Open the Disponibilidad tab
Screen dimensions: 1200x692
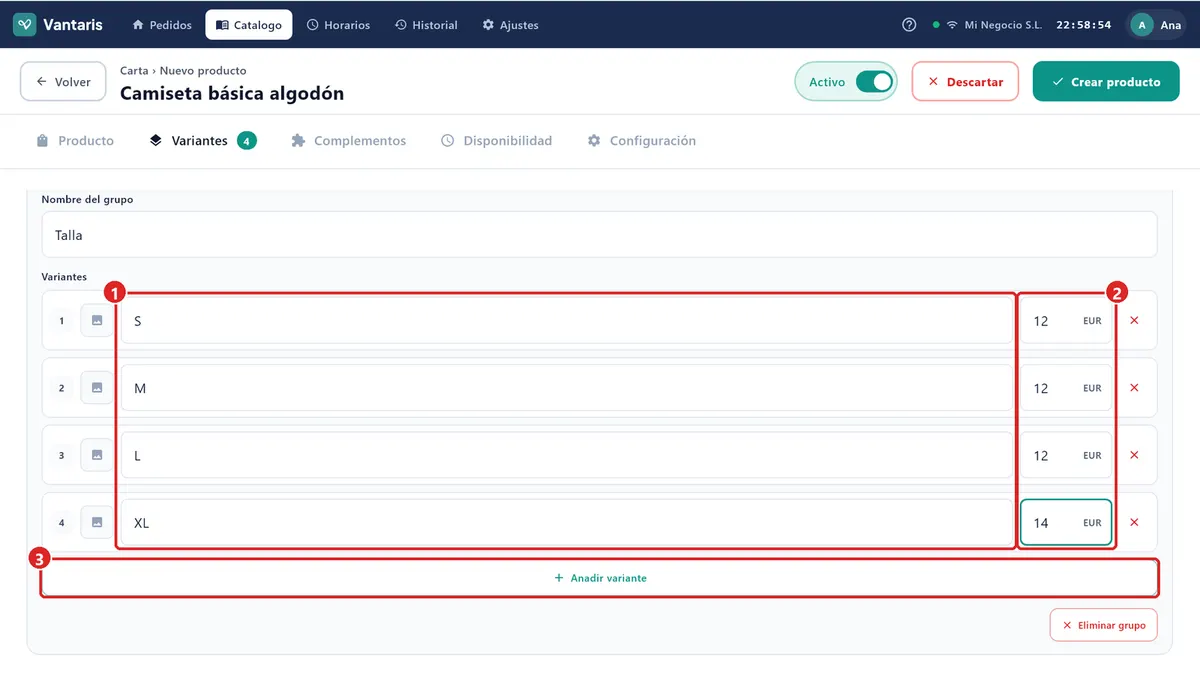tap(496, 141)
